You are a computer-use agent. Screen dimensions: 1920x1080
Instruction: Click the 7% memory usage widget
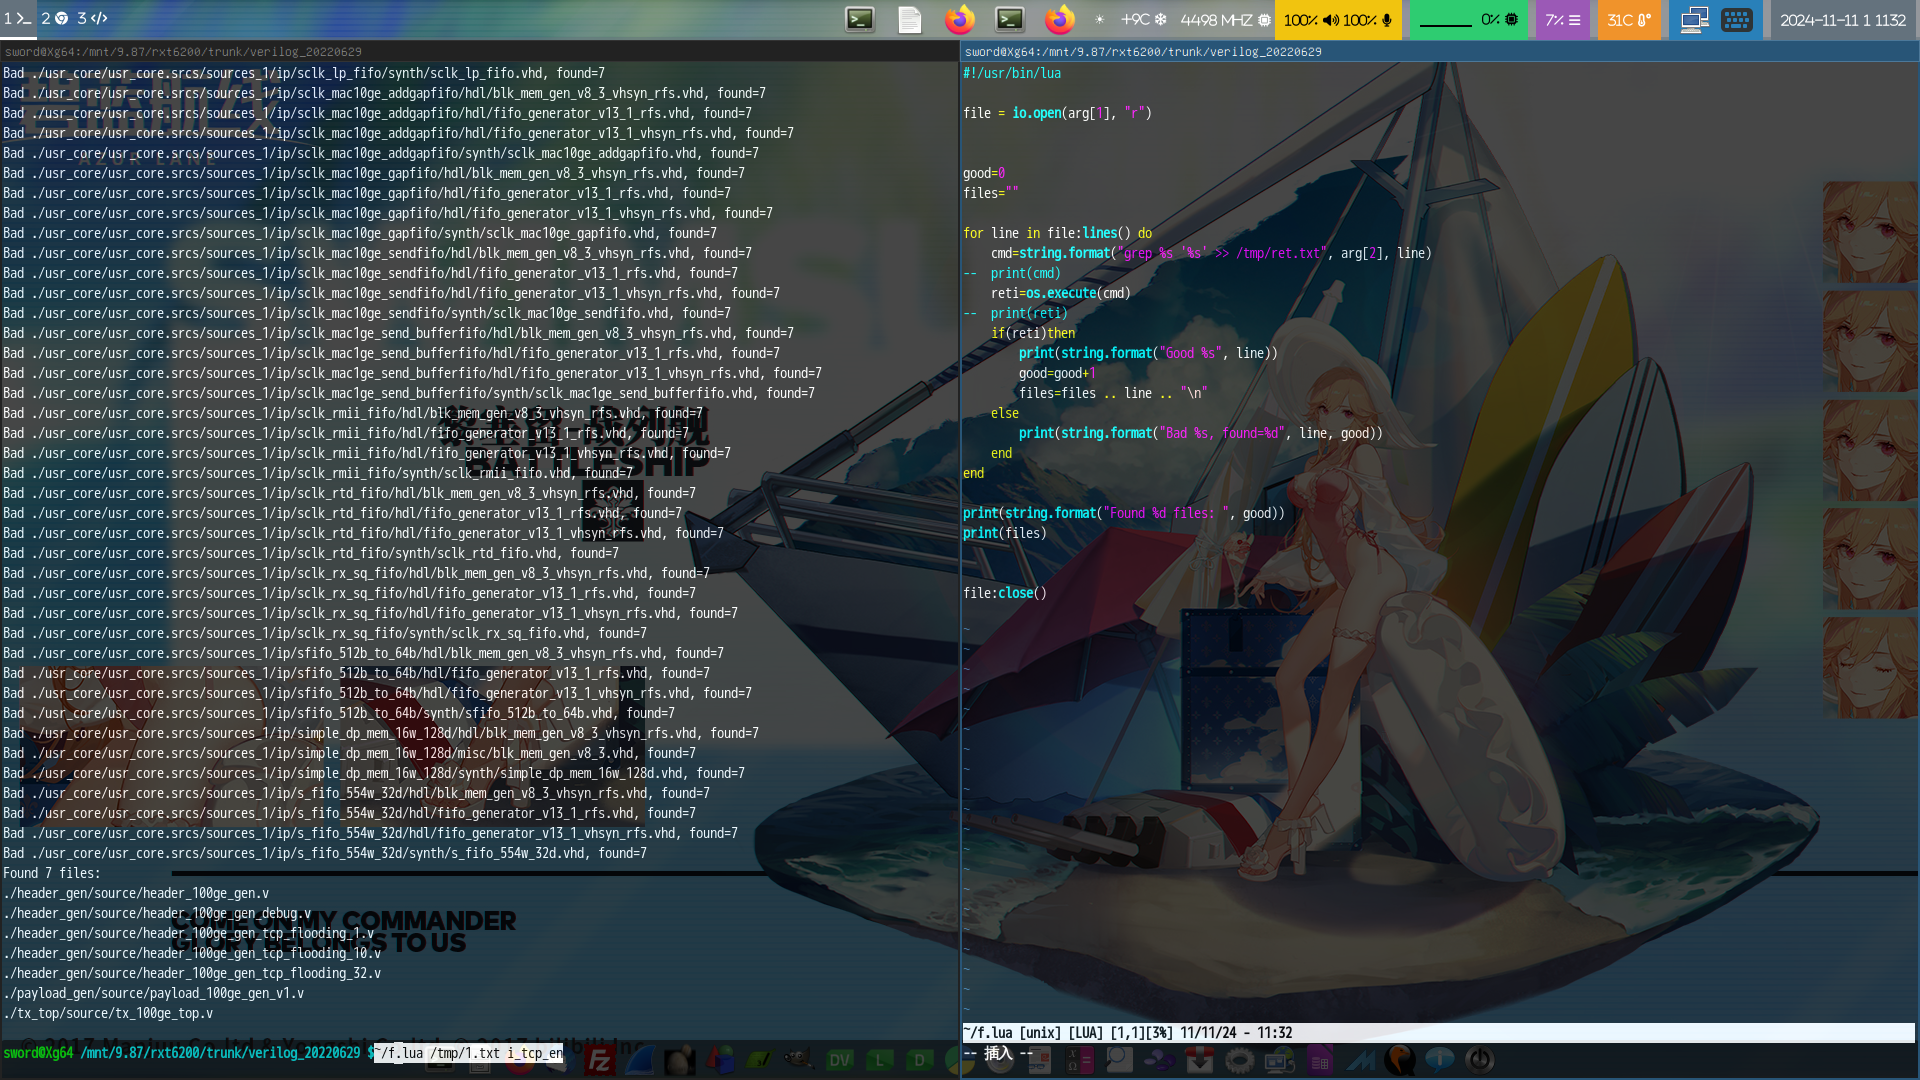(1563, 19)
